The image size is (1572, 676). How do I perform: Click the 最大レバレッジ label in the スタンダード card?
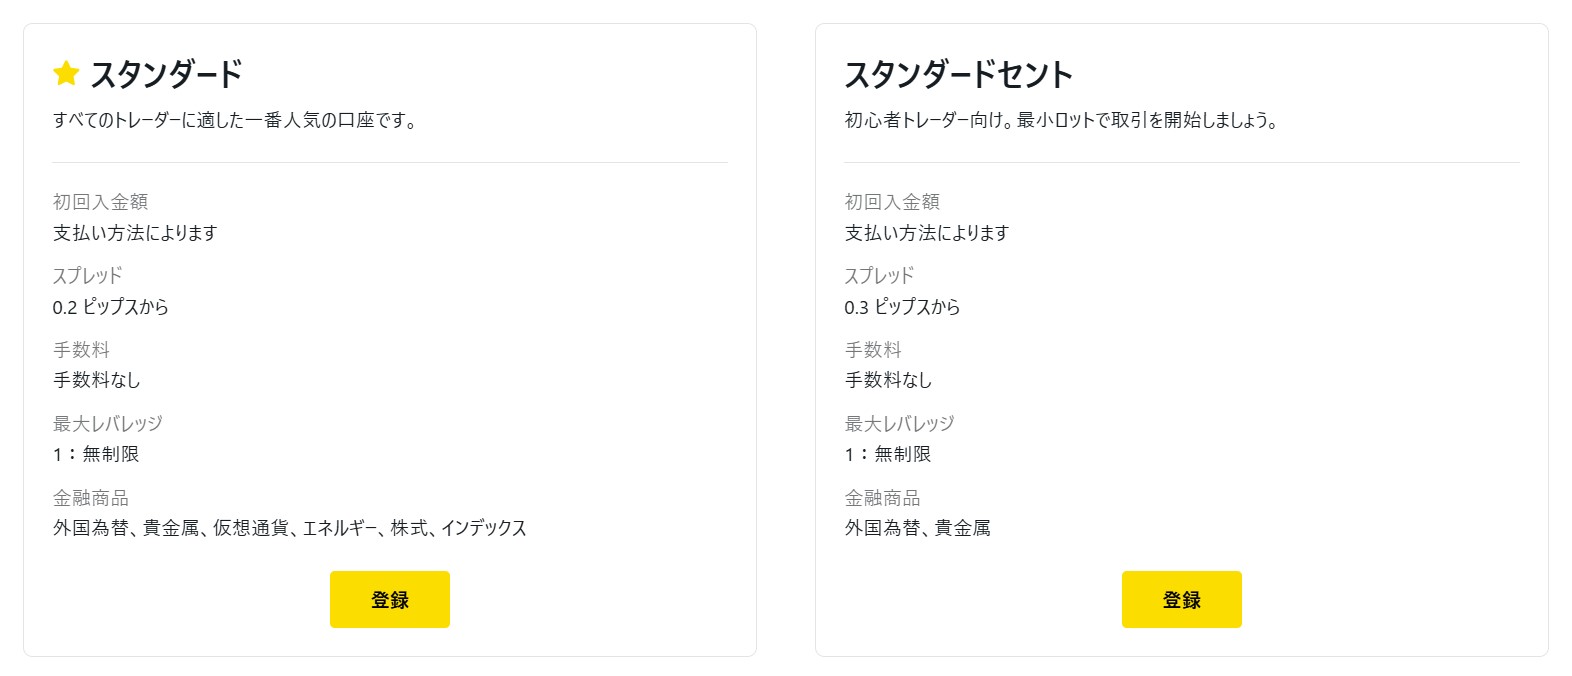(107, 423)
